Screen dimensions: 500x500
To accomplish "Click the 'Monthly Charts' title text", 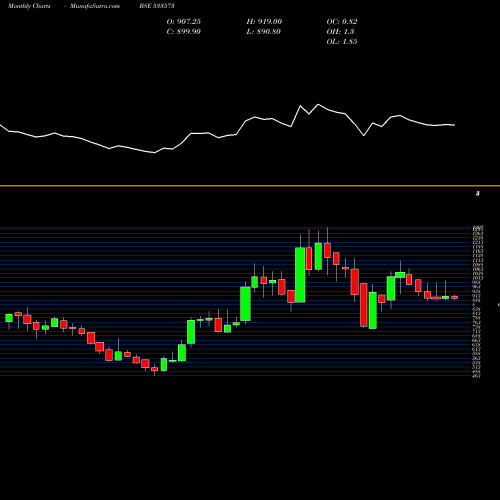I will (x=29, y=6).
